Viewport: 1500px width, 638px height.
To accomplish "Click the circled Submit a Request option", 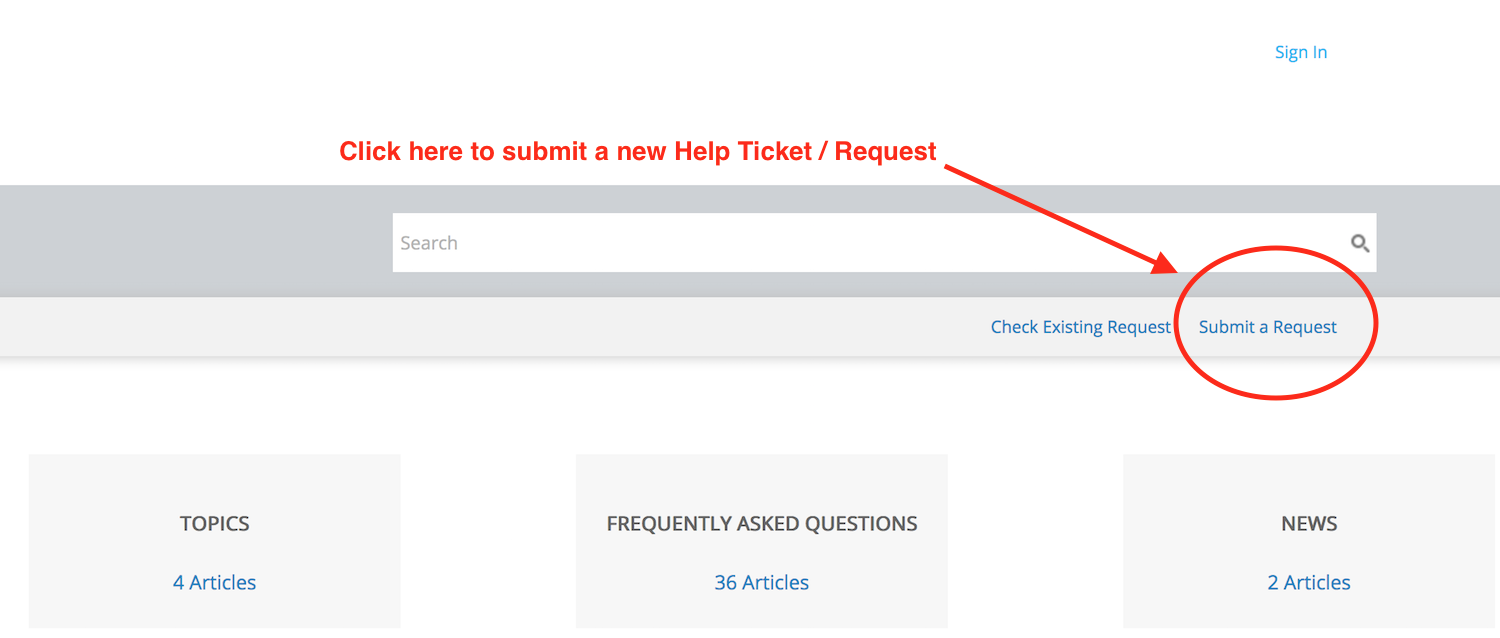I will (1267, 326).
